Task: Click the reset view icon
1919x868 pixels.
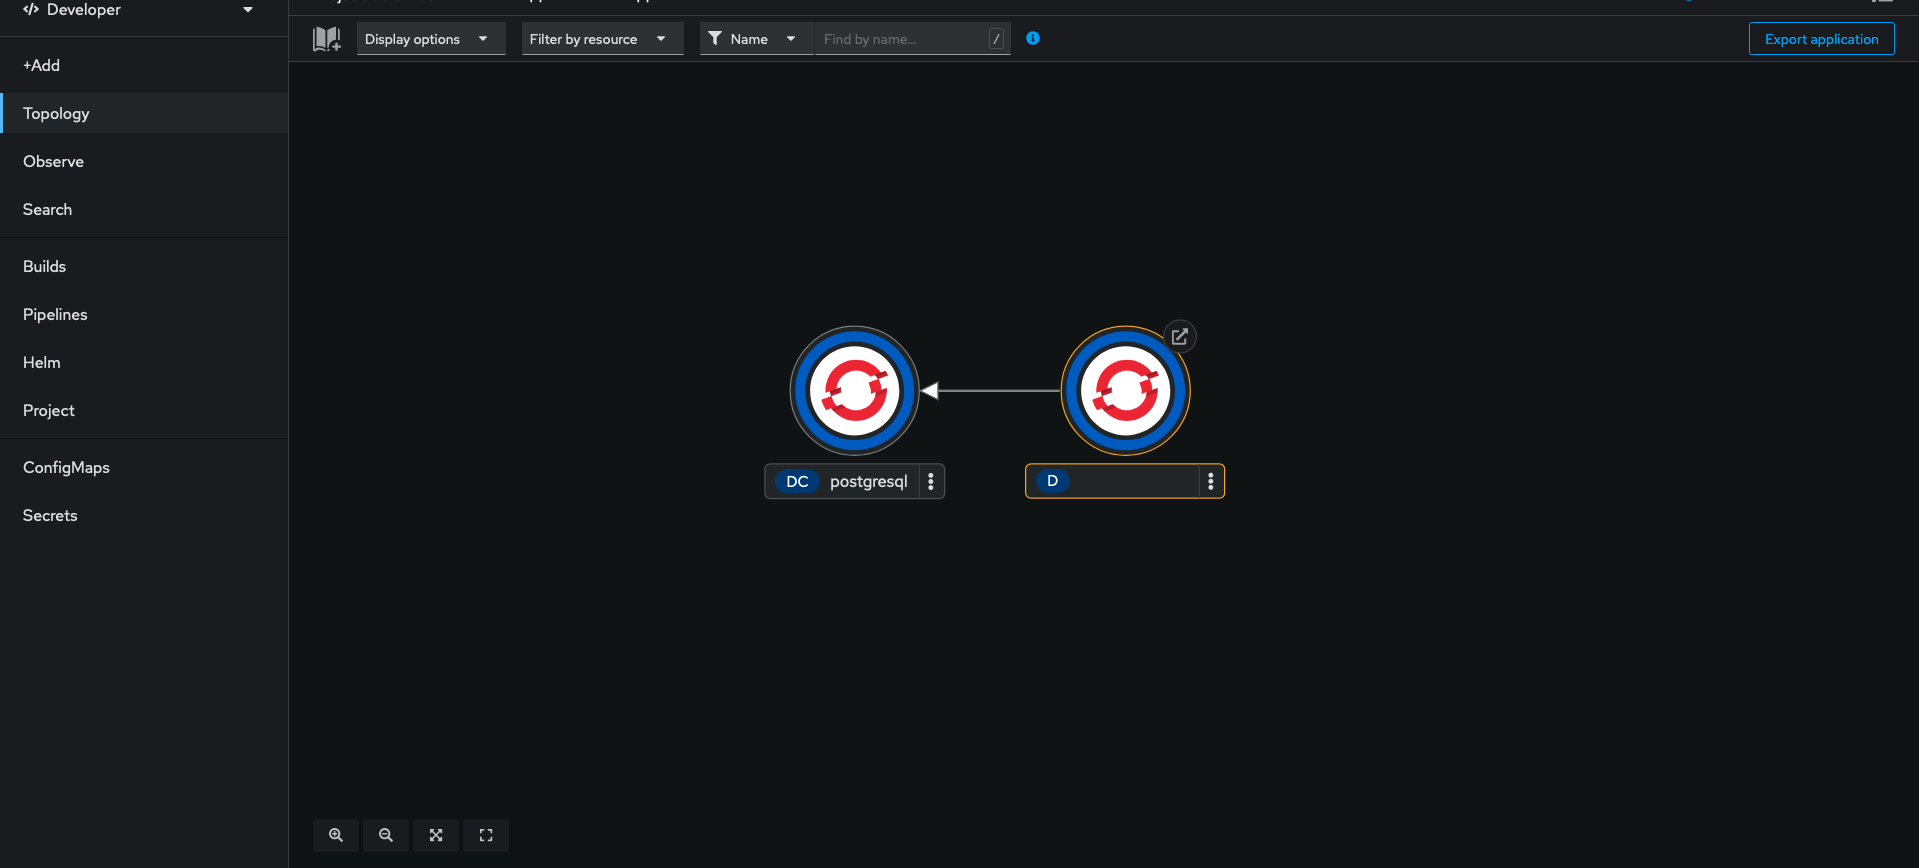Action: click(x=486, y=835)
